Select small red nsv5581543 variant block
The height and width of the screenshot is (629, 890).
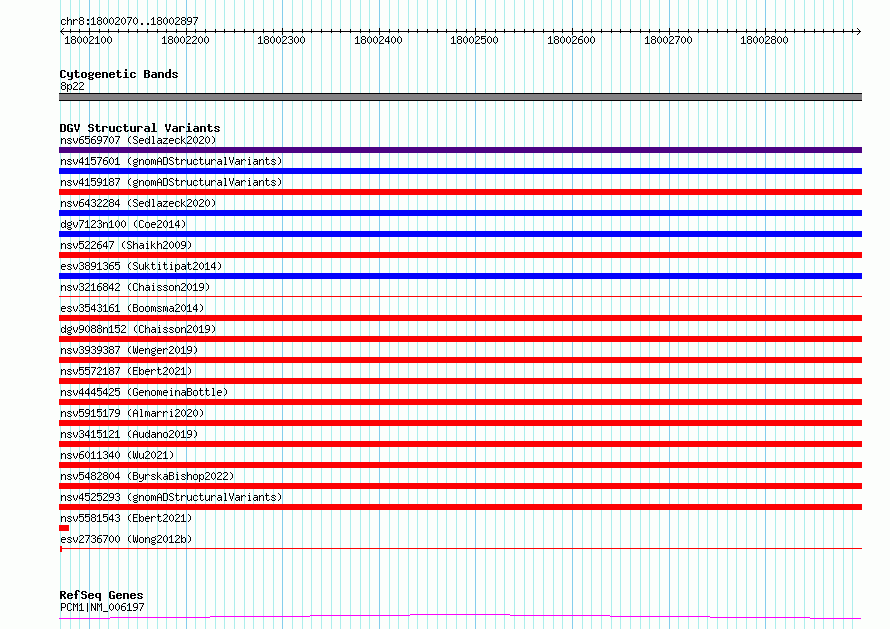(x=64, y=528)
